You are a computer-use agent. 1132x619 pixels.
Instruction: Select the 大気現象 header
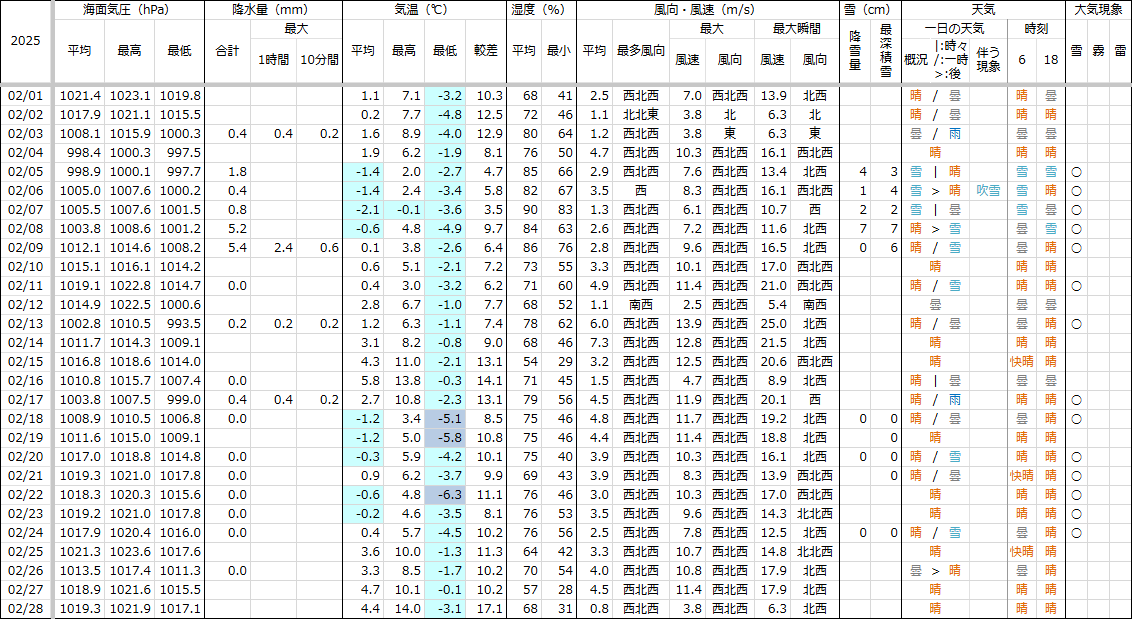pyautogui.click(x=1098, y=10)
